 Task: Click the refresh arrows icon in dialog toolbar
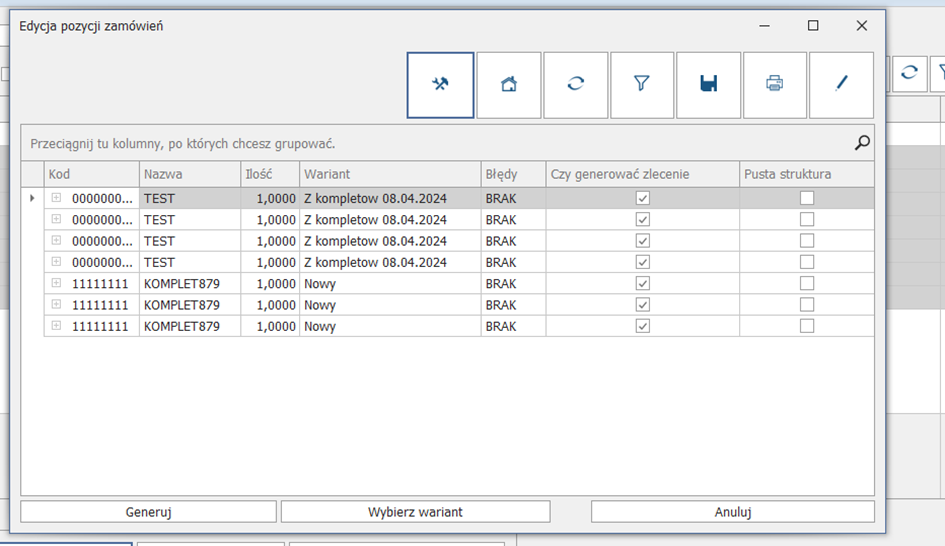click(575, 85)
